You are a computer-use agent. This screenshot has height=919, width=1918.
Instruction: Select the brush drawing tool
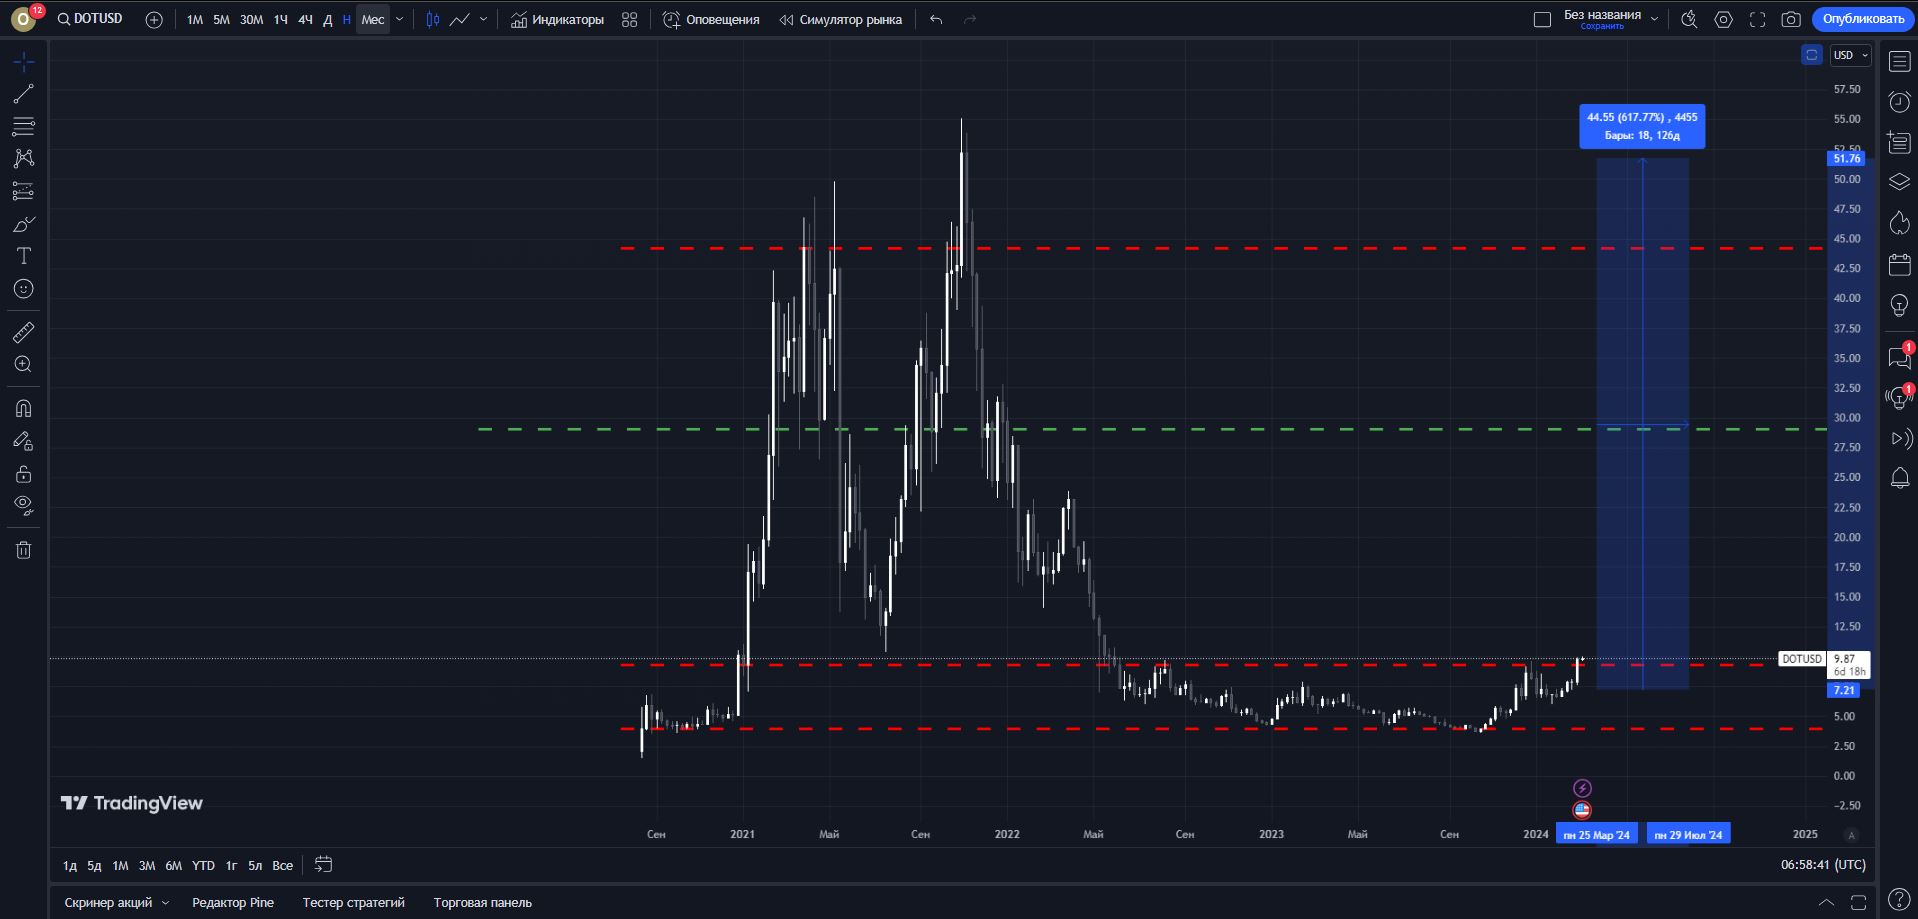(23, 223)
